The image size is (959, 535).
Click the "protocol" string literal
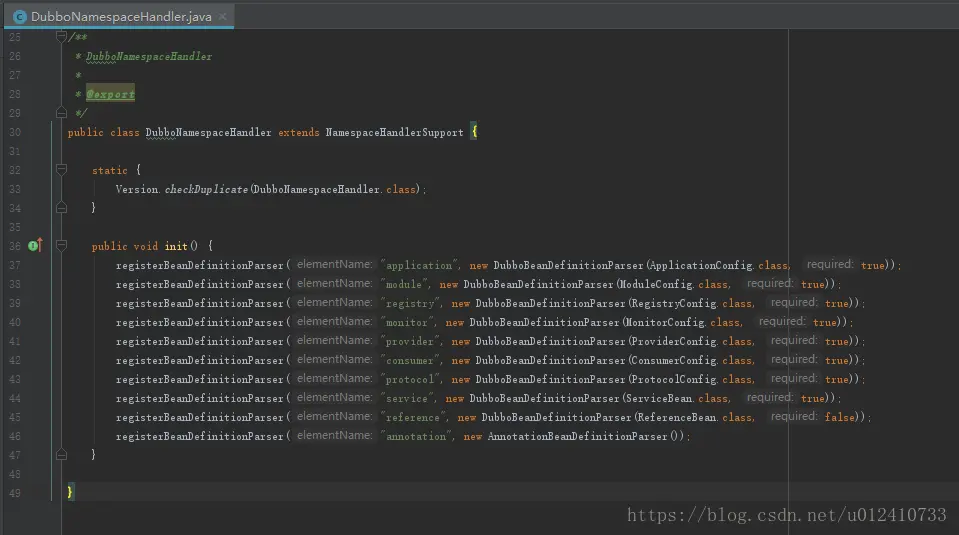click(410, 379)
